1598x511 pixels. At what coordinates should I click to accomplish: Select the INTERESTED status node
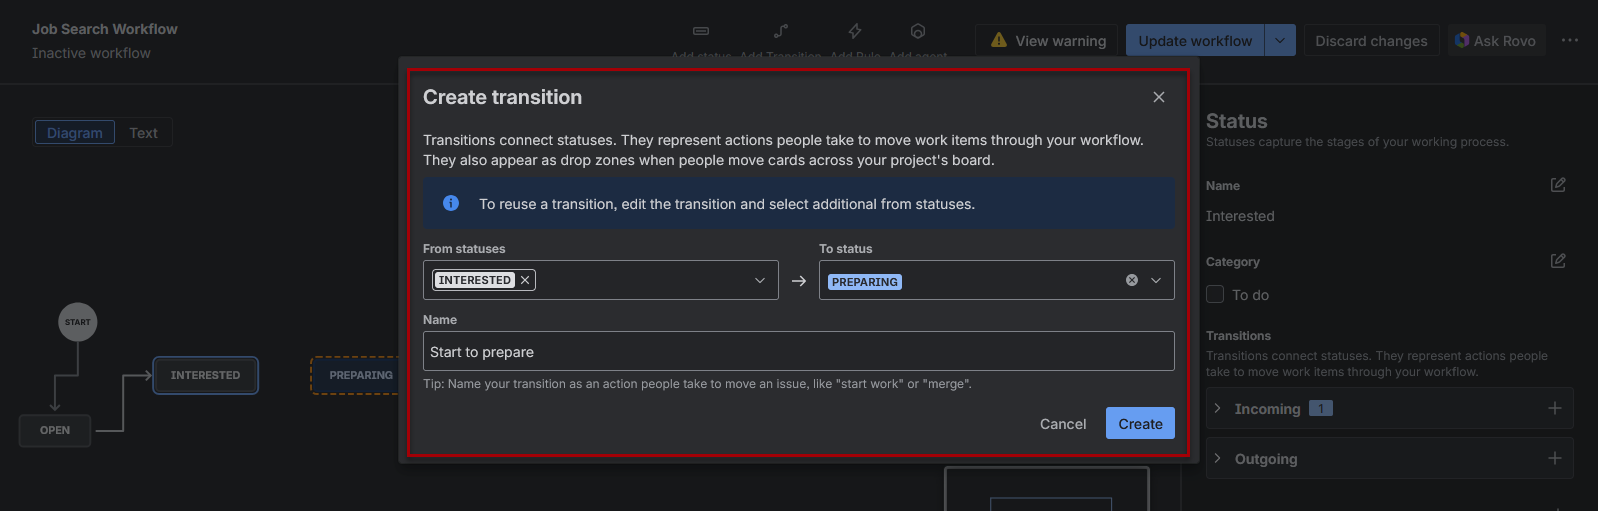coord(205,375)
